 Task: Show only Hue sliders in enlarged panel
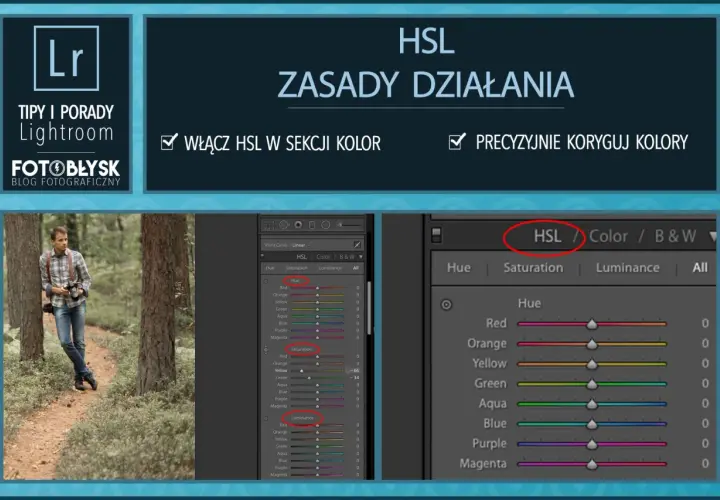click(459, 267)
